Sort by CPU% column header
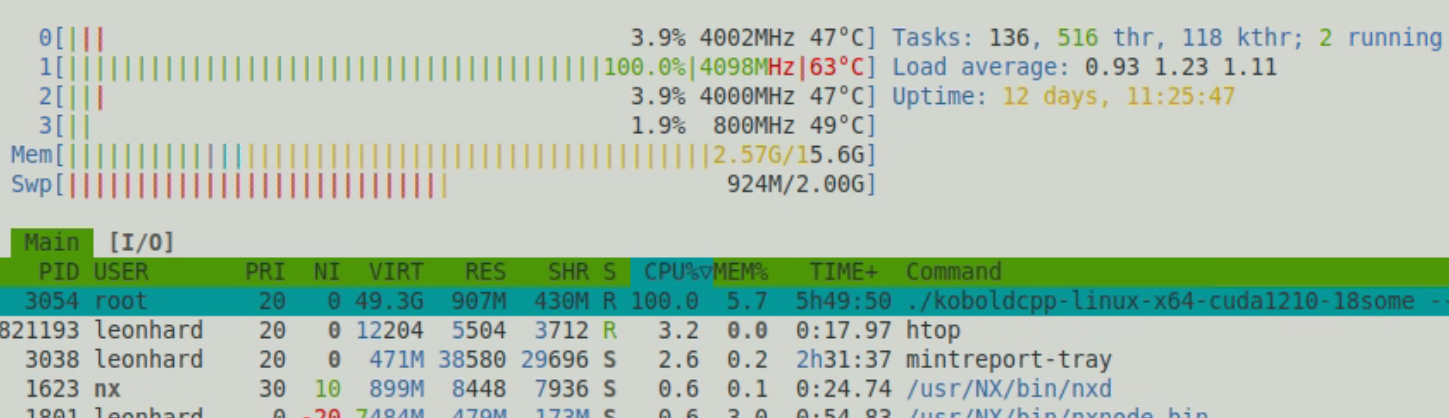The width and height of the screenshot is (1449, 418). 672,272
